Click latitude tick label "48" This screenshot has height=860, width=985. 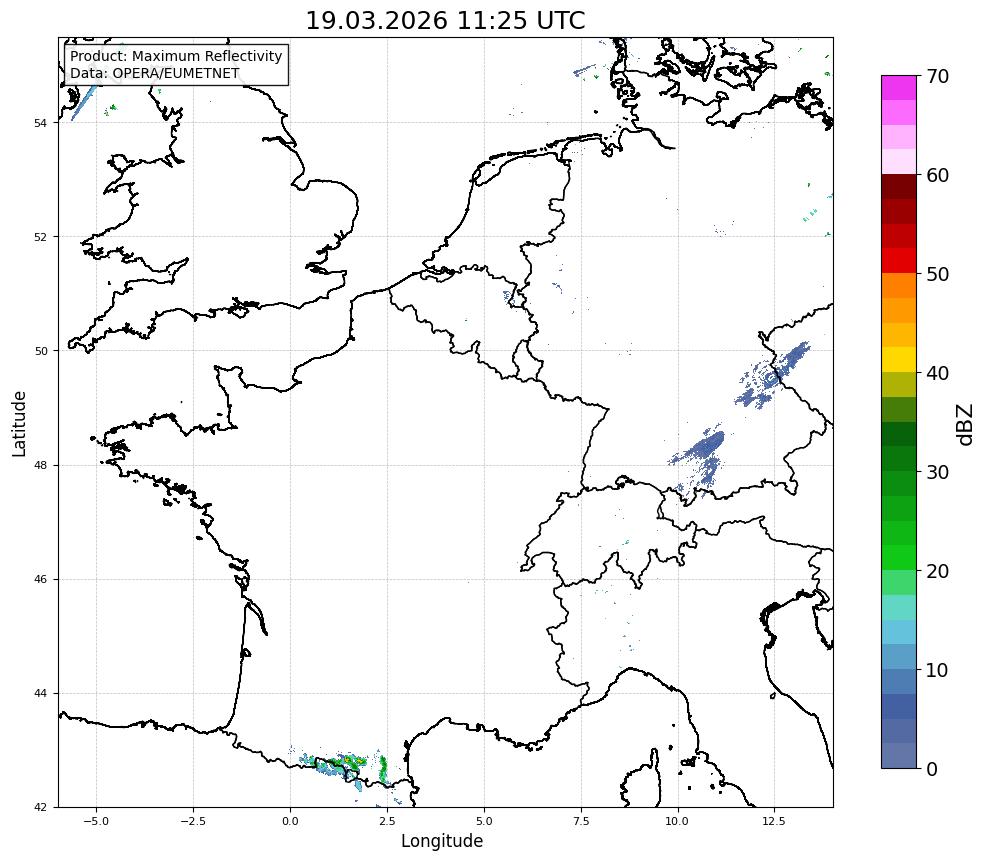(x=40, y=465)
